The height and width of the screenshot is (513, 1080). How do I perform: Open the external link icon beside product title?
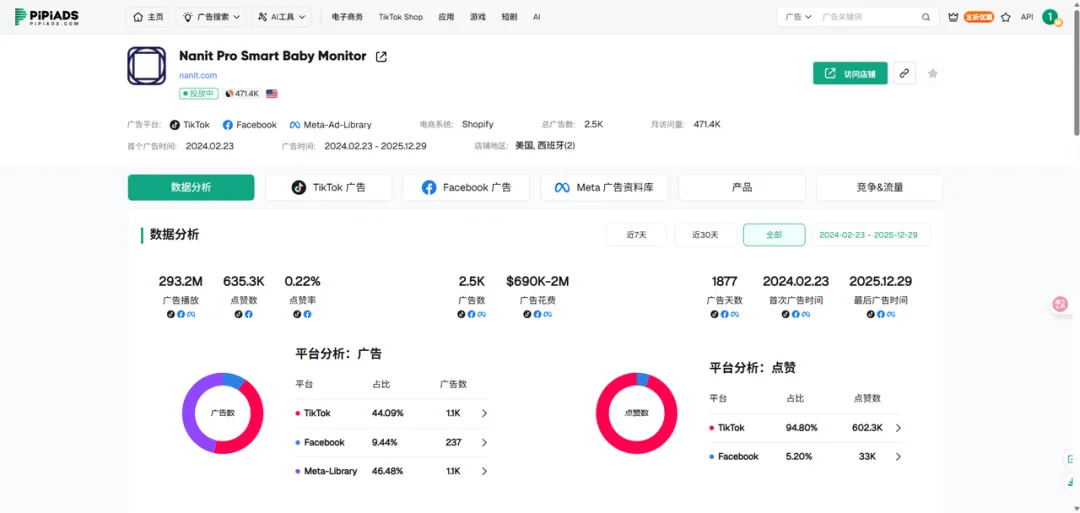point(381,57)
